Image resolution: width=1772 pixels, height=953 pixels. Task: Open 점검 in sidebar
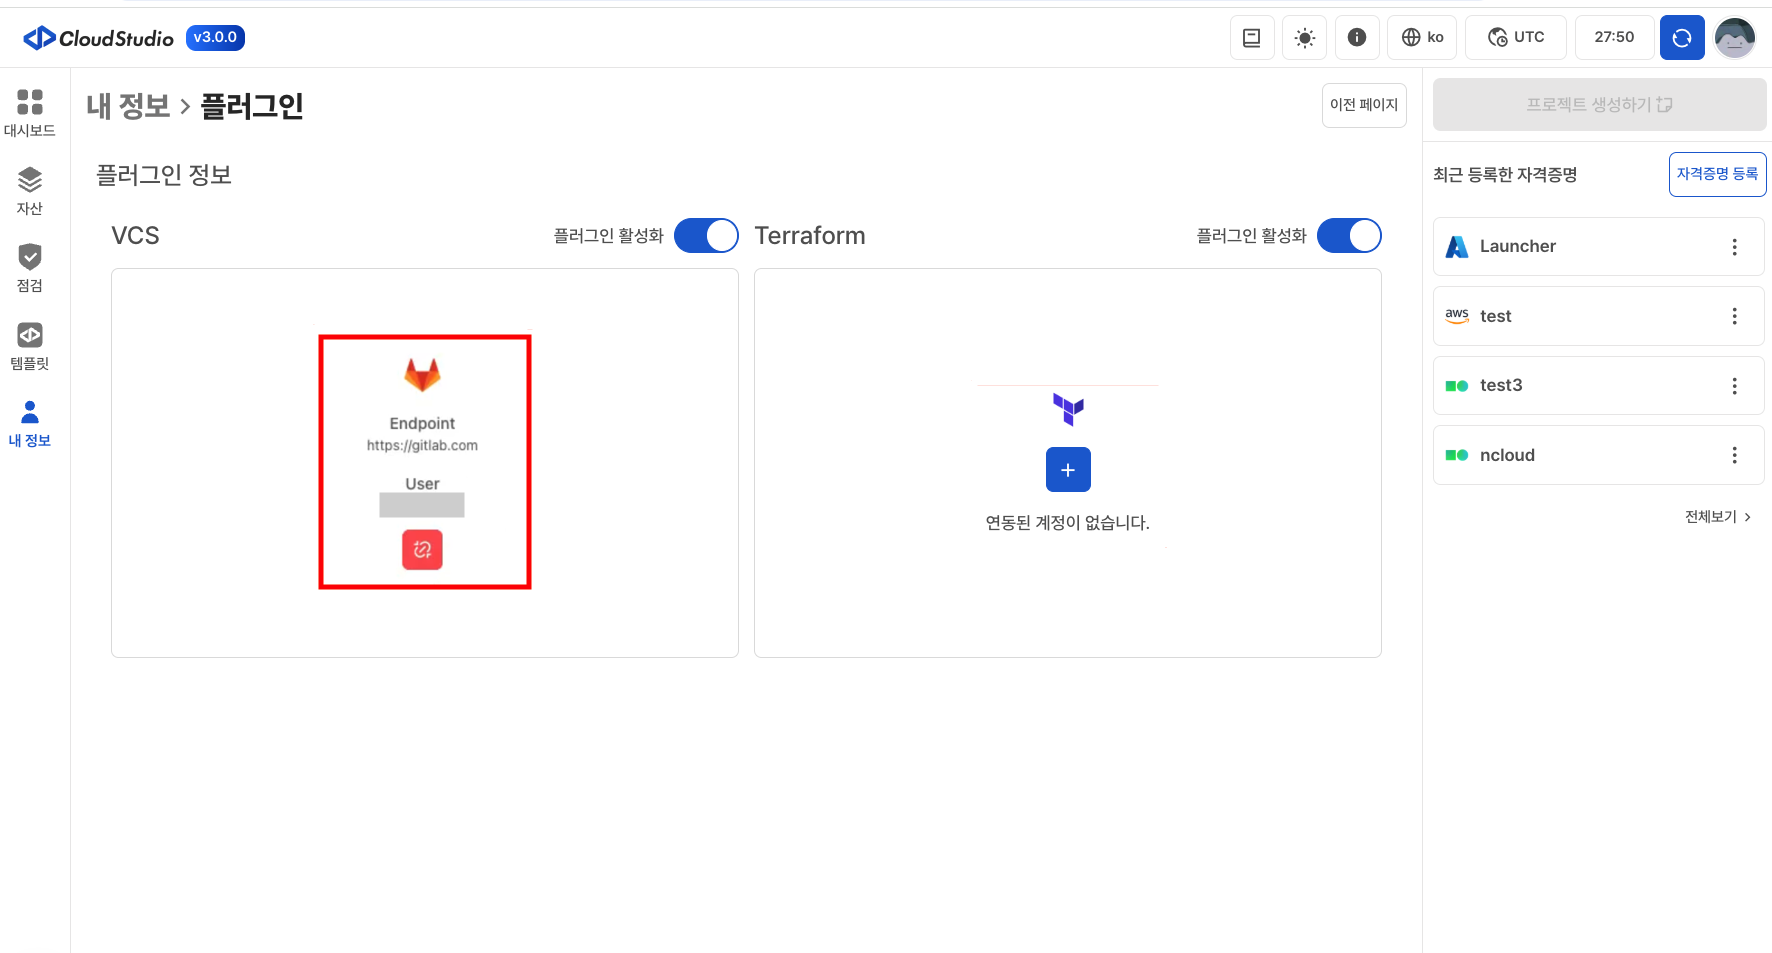[x=30, y=268]
